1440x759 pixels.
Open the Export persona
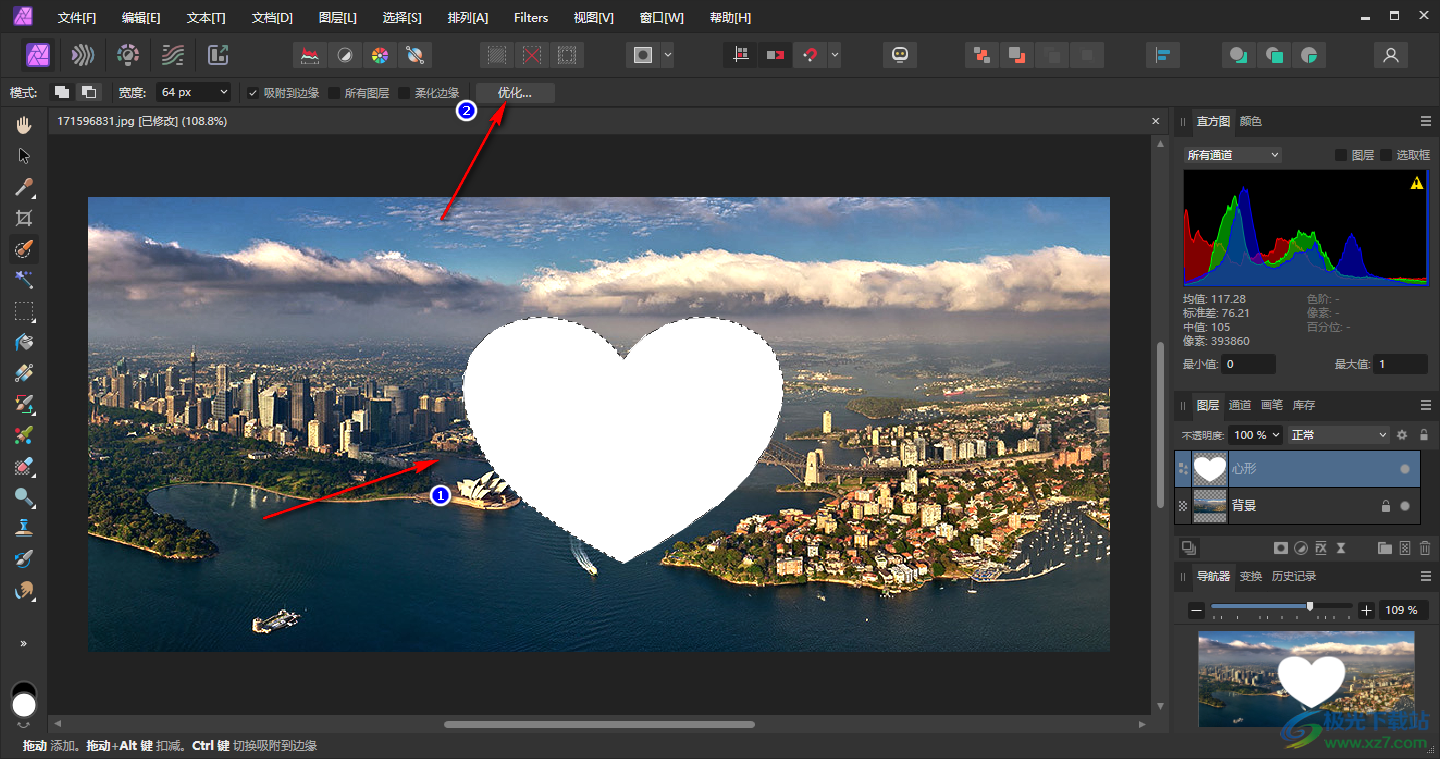click(x=218, y=55)
